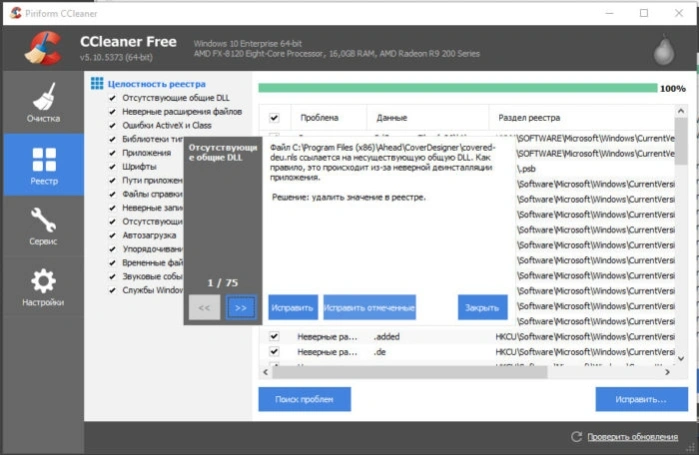699x455 pixels.
Task: Toggle Шрифты checkbox
Action: (112, 167)
